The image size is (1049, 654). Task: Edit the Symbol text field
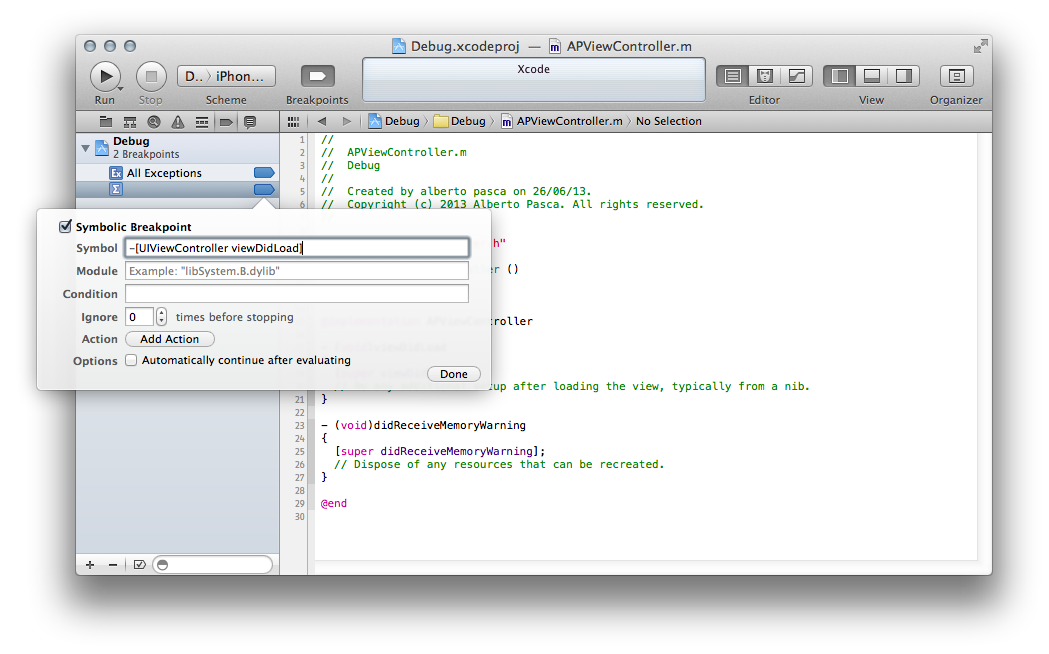click(x=297, y=248)
